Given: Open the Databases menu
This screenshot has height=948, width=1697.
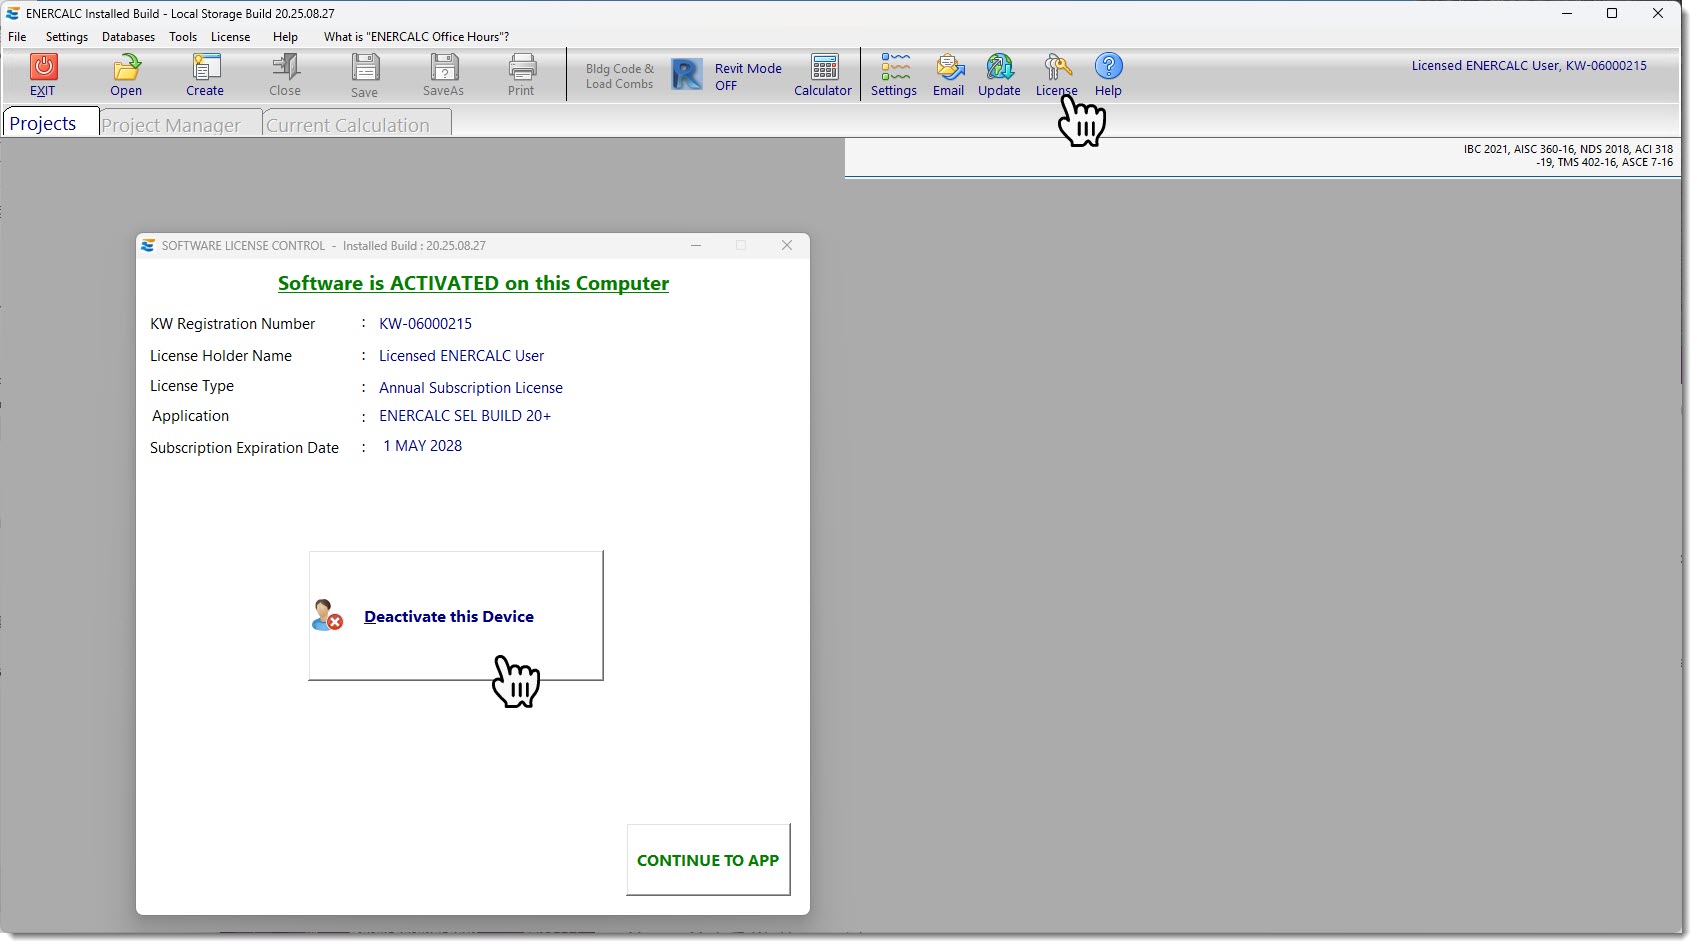Looking at the screenshot, I should (x=128, y=37).
